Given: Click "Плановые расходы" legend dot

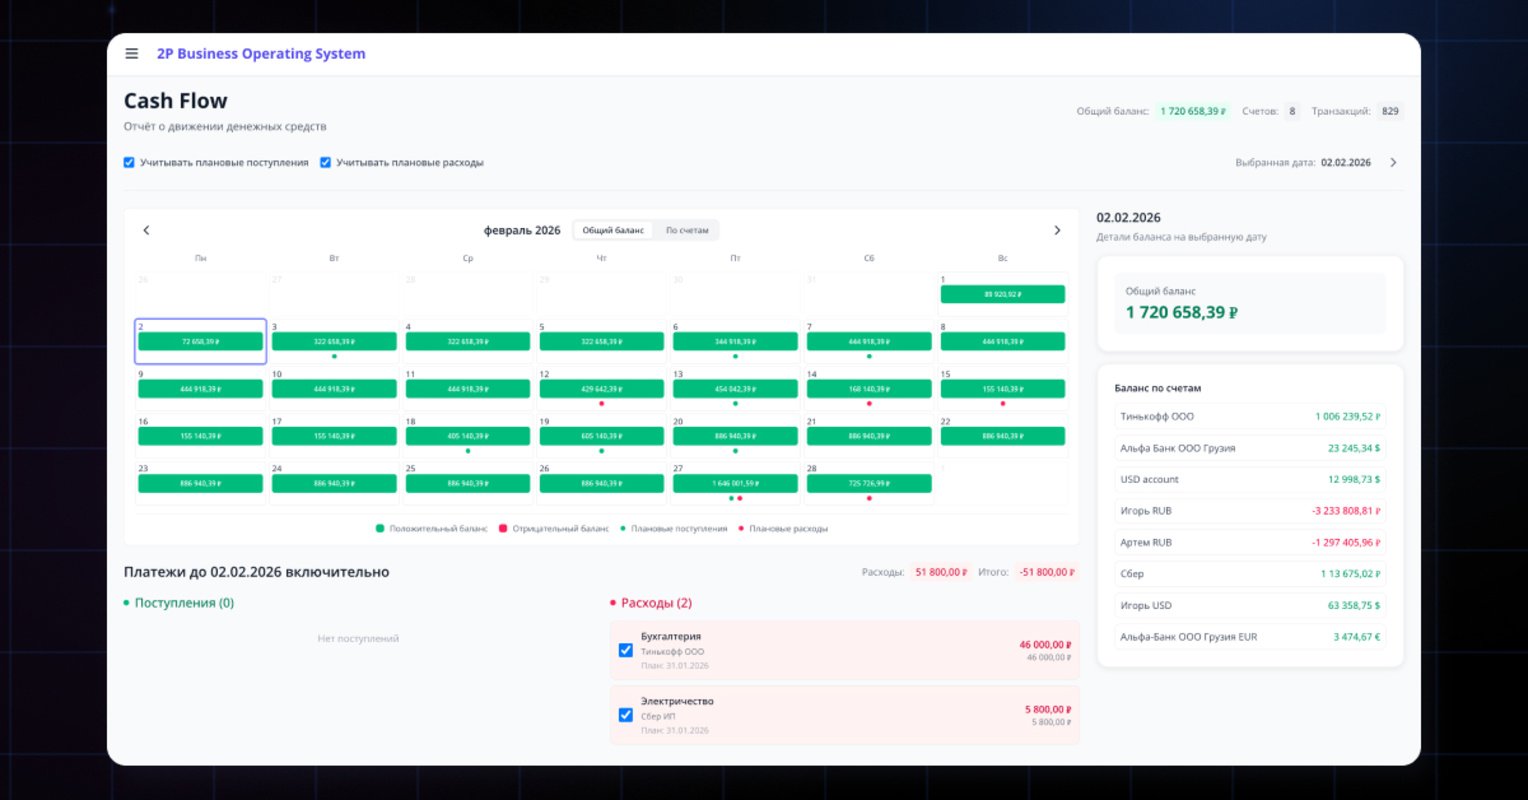Looking at the screenshot, I should coord(741,528).
